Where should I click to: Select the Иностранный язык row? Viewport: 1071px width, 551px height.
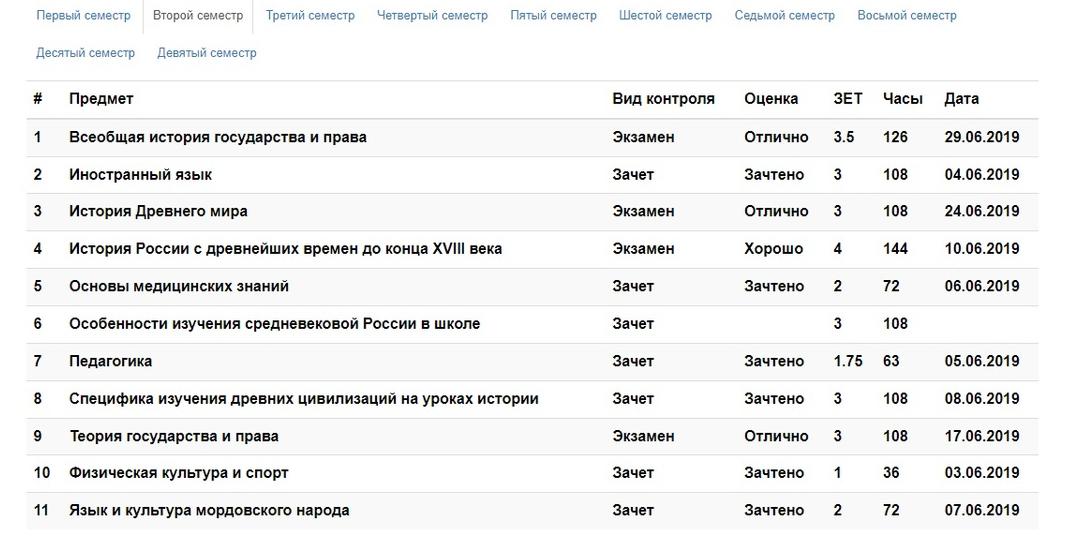532,175
